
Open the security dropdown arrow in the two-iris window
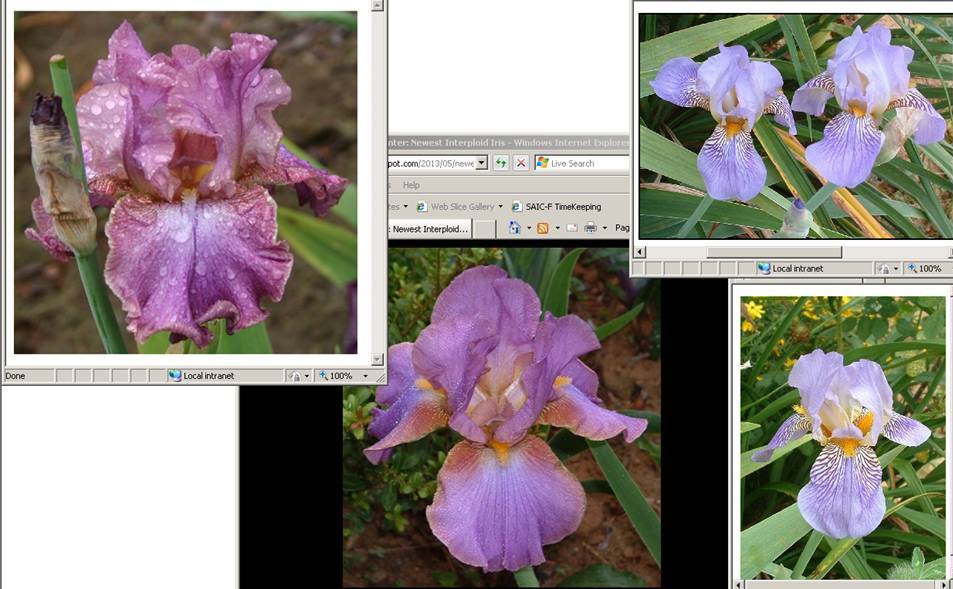896,269
